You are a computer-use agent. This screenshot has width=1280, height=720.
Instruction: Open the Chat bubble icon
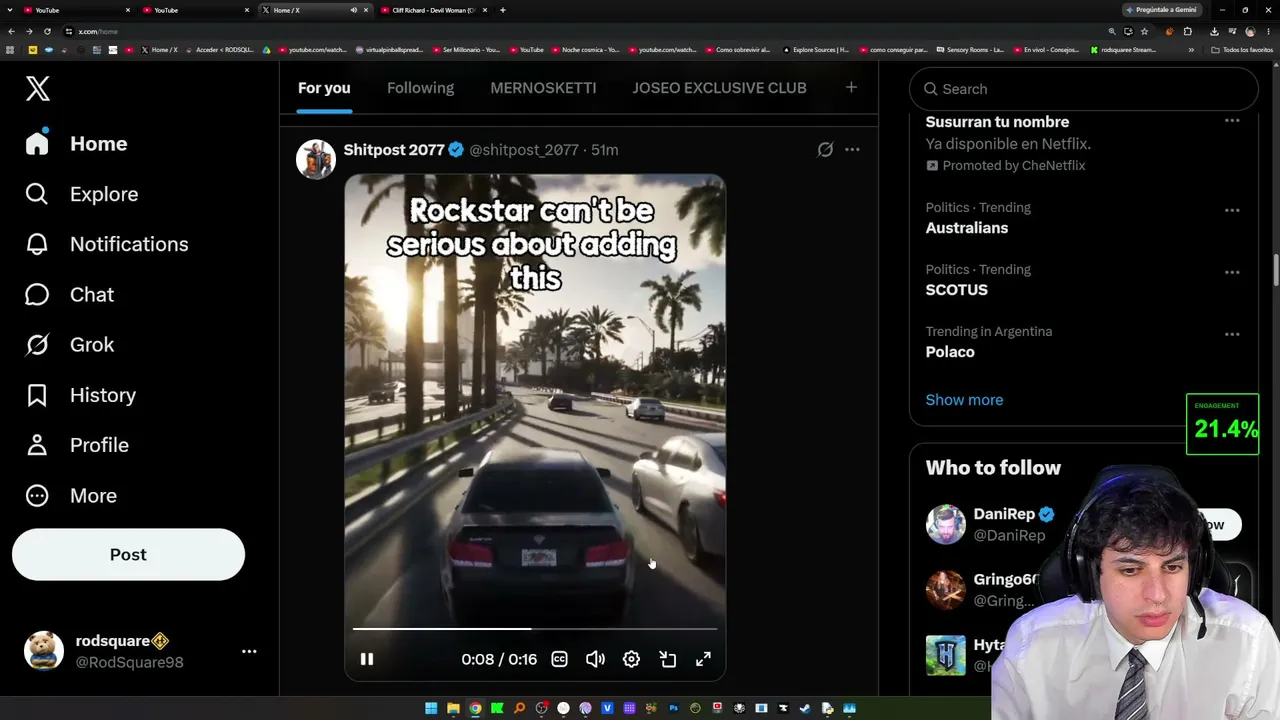37,294
